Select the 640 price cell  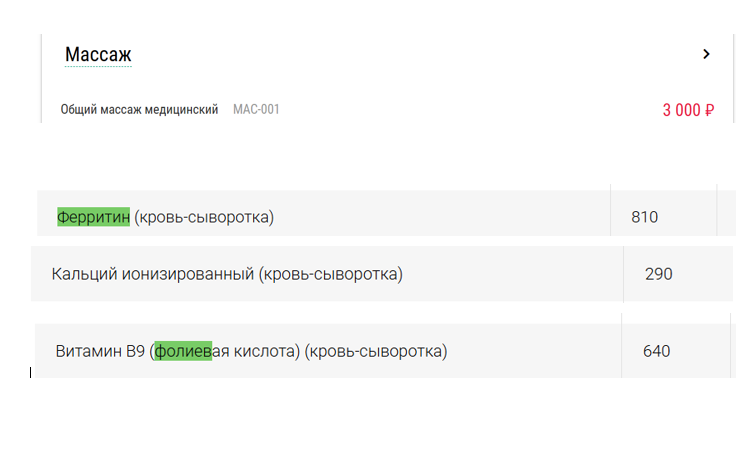click(656, 351)
